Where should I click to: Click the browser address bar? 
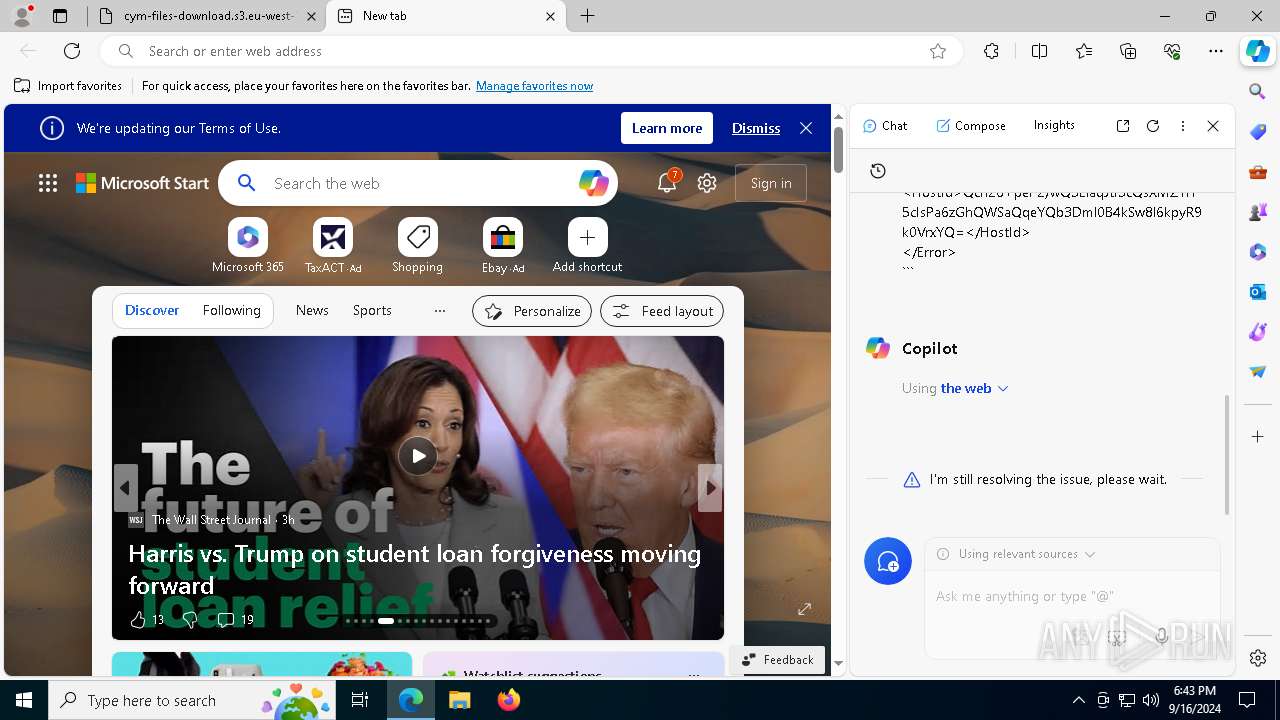(530, 51)
